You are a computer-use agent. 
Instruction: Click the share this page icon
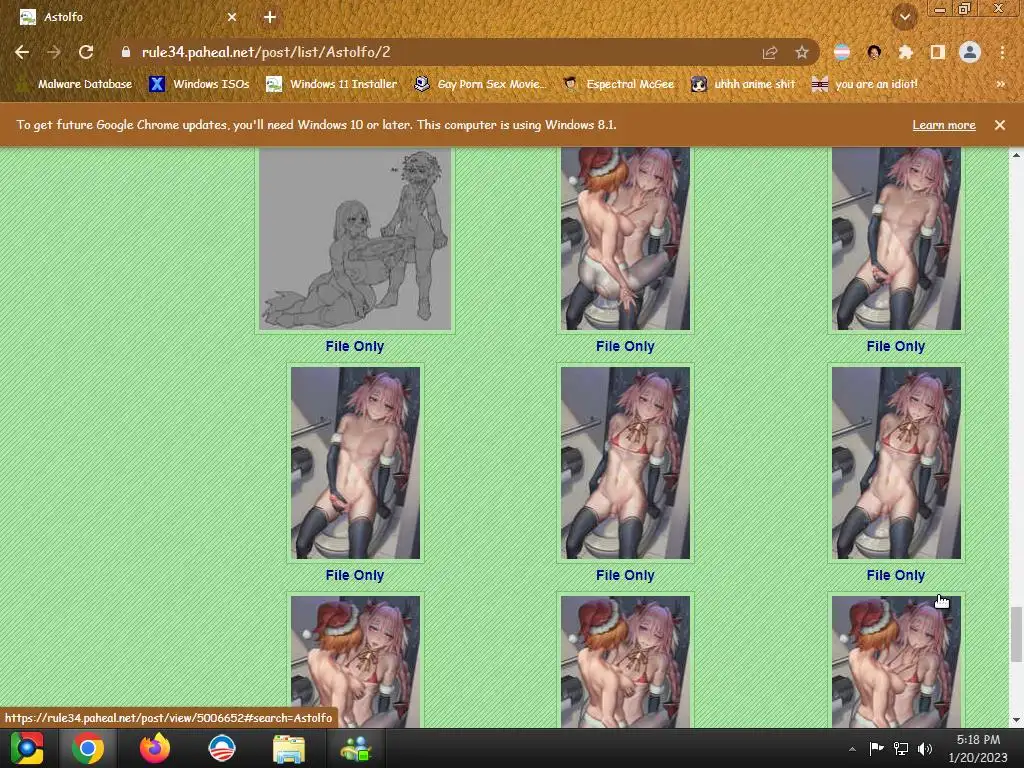770,53
